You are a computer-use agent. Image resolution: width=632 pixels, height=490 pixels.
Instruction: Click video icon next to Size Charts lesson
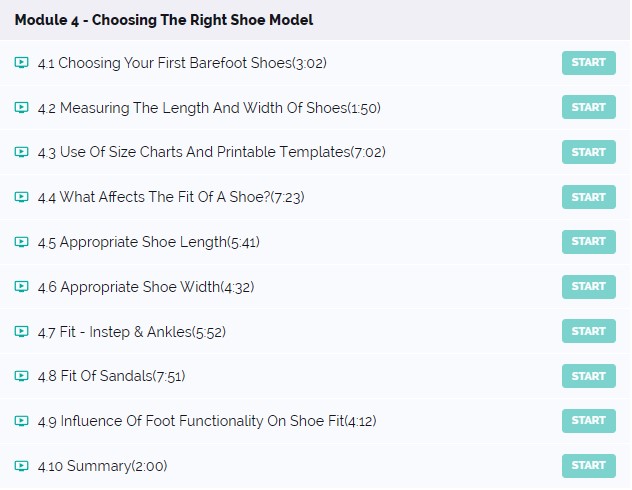coord(21,152)
